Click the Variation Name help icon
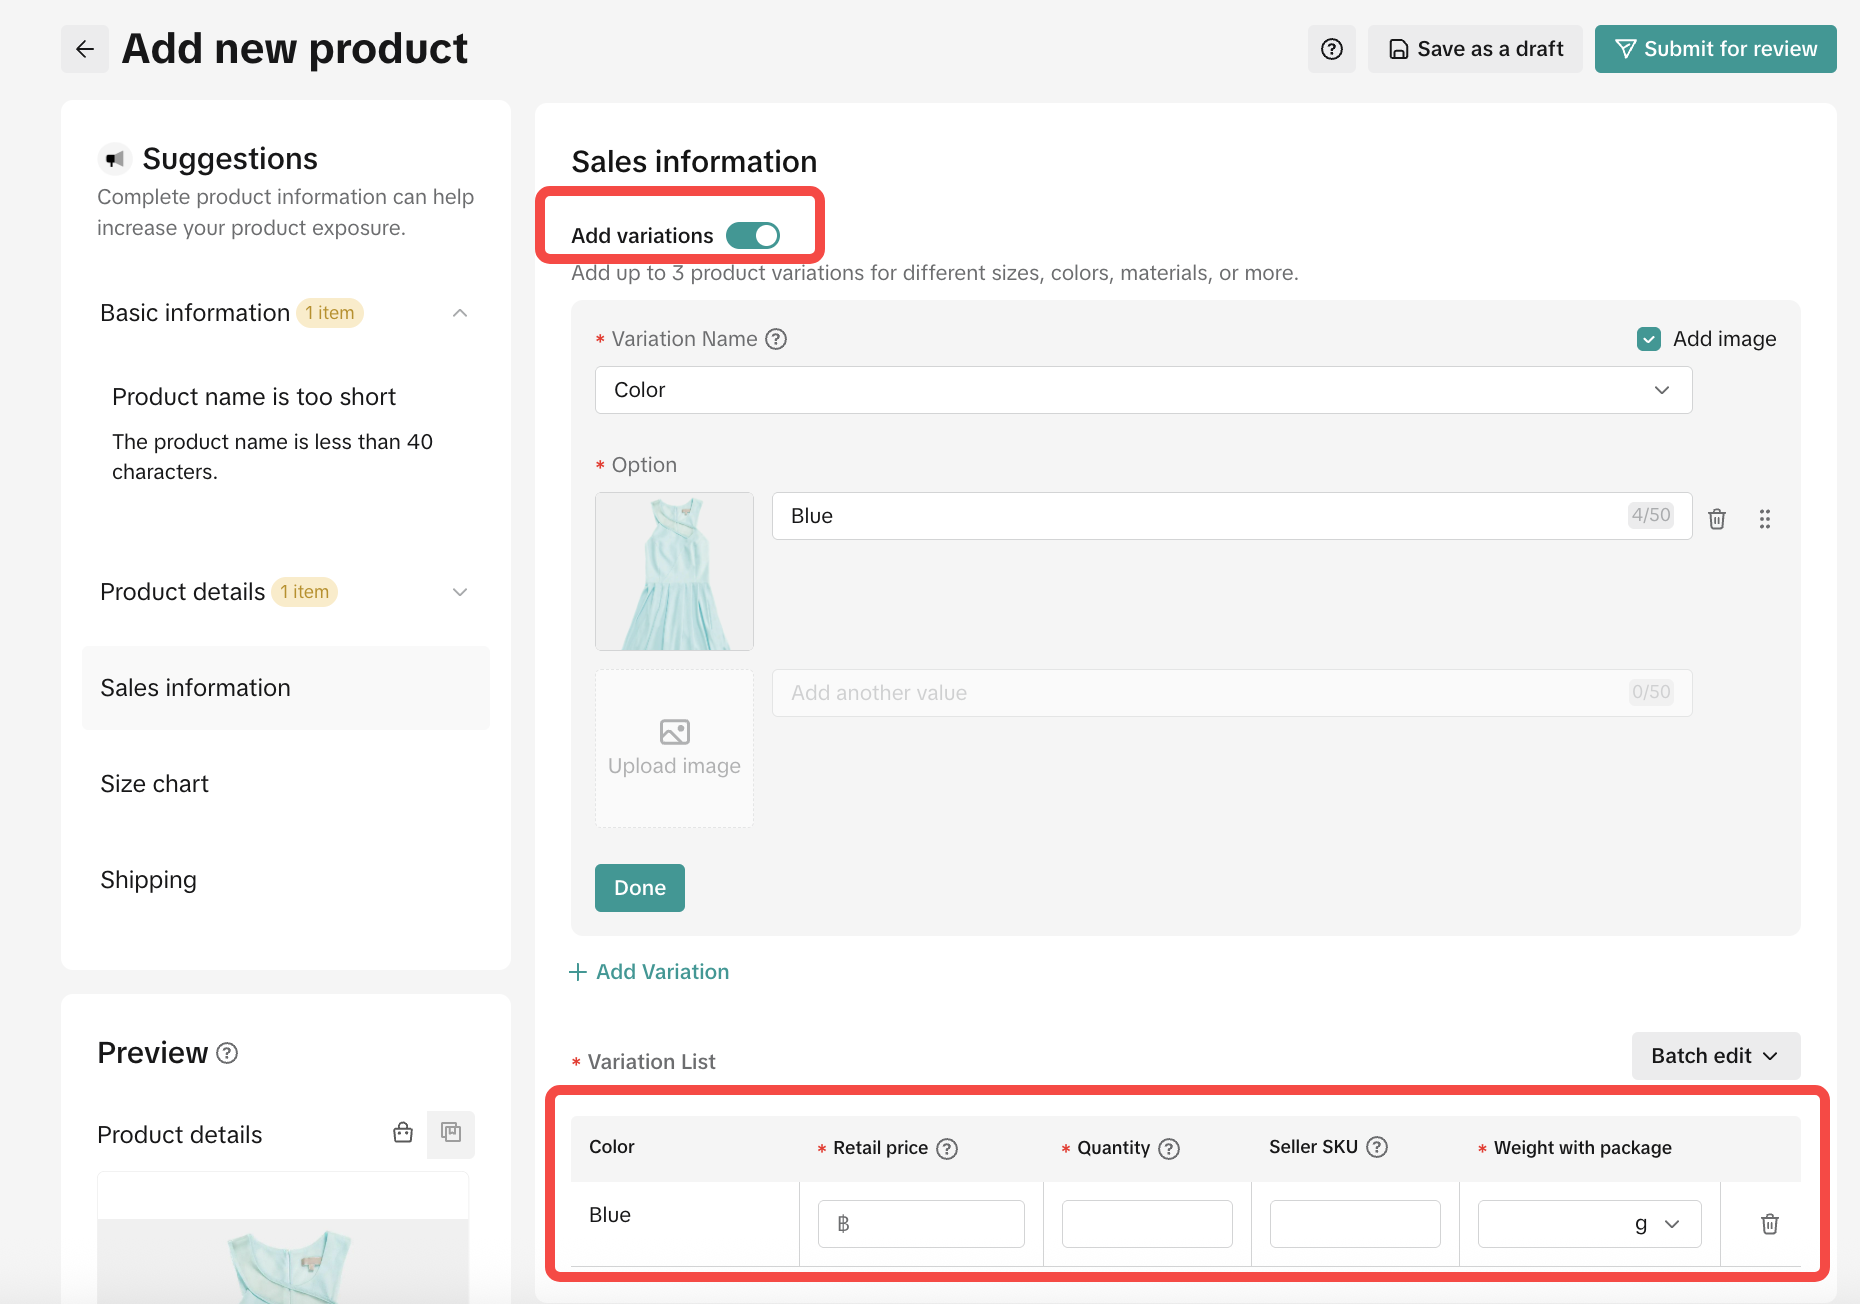Image resolution: width=1860 pixels, height=1304 pixels. point(776,339)
